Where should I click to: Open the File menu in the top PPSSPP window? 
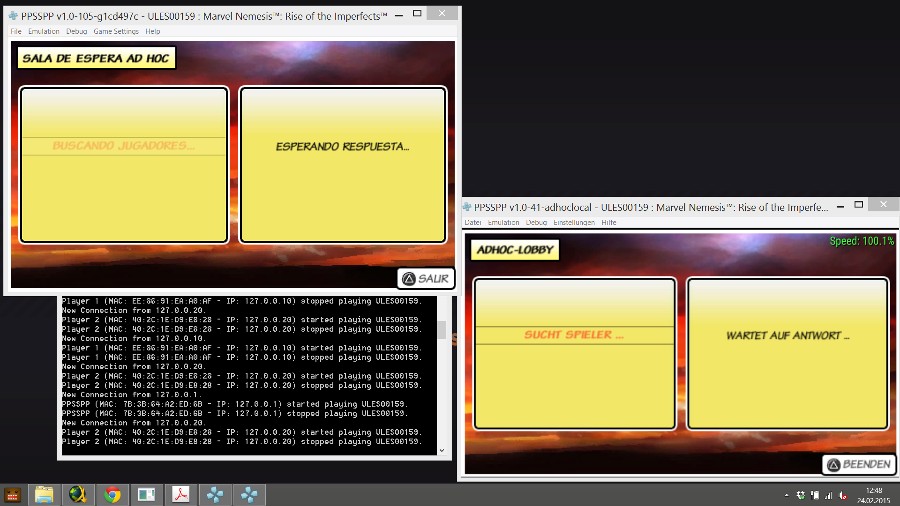[16, 32]
